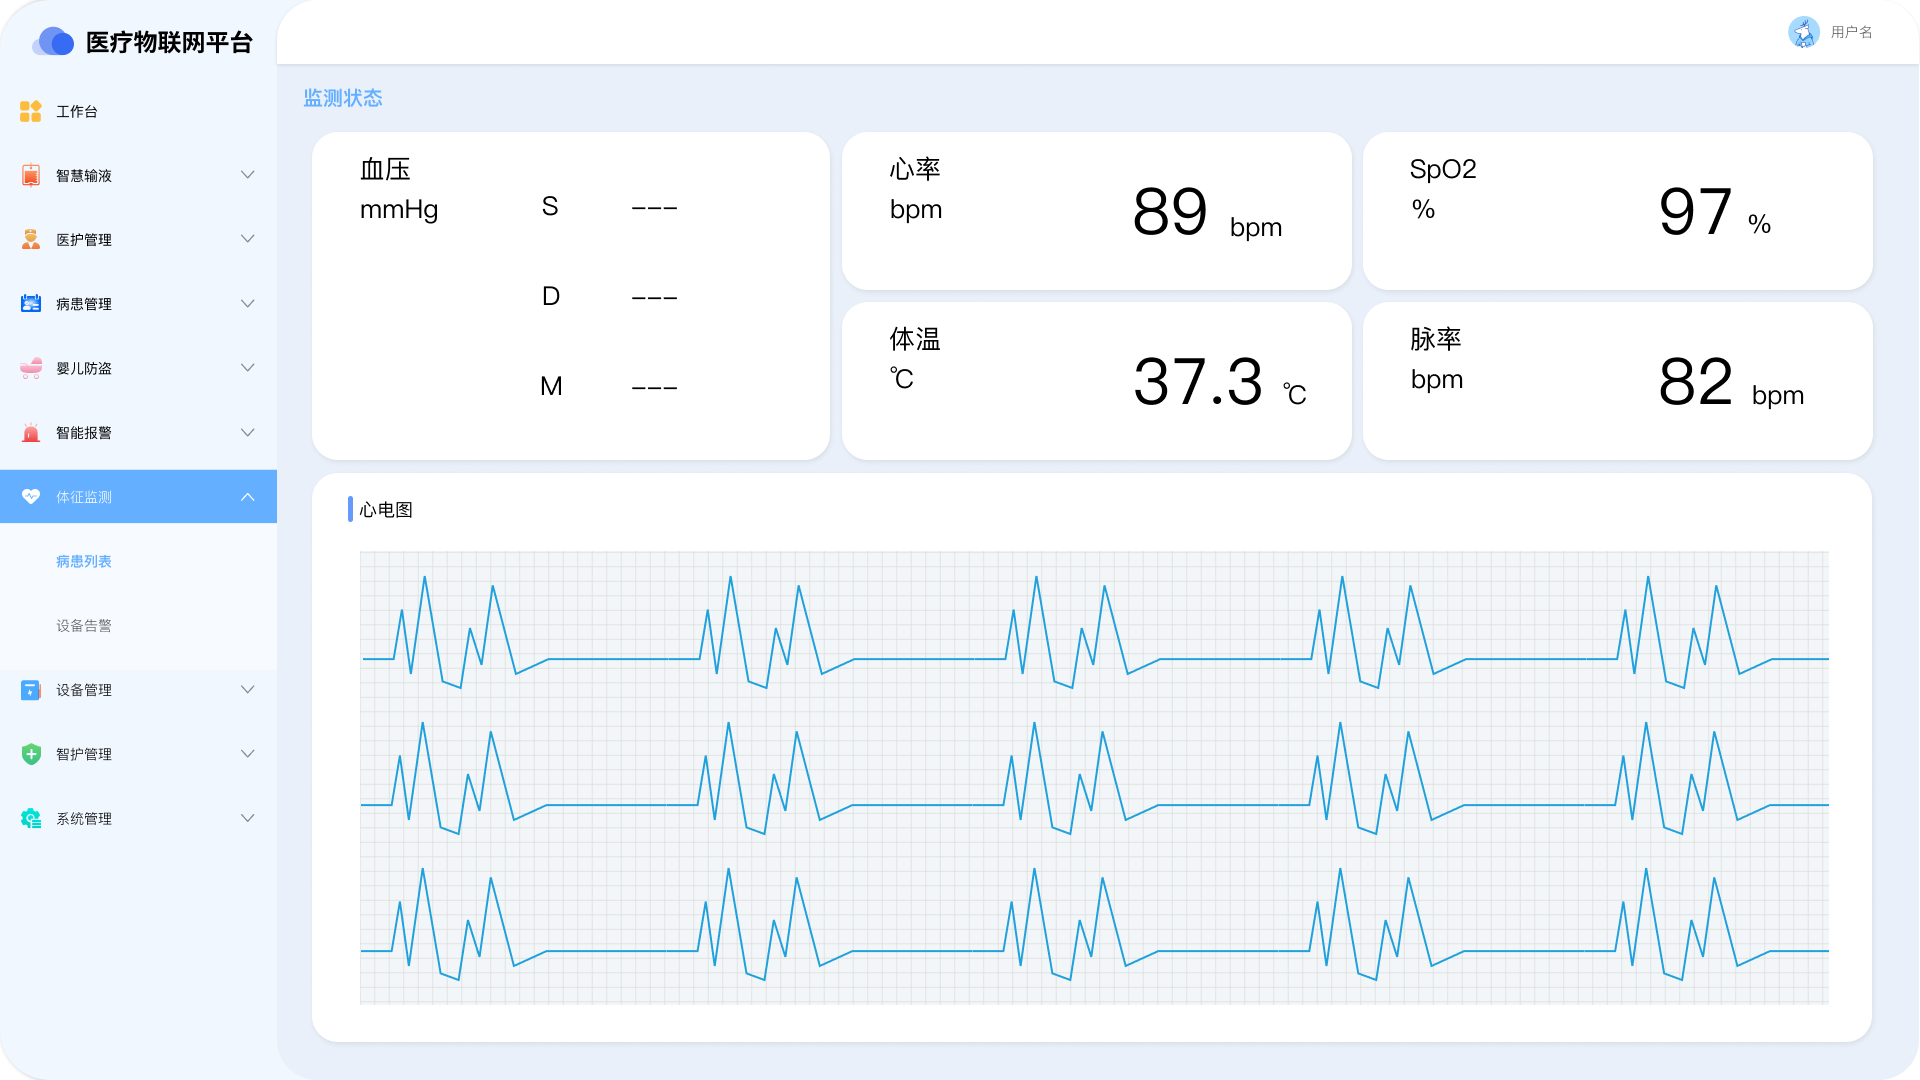Viewport: 1920px width, 1080px height.
Task: Click the 系统管理 gear icon
Action: coord(31,818)
